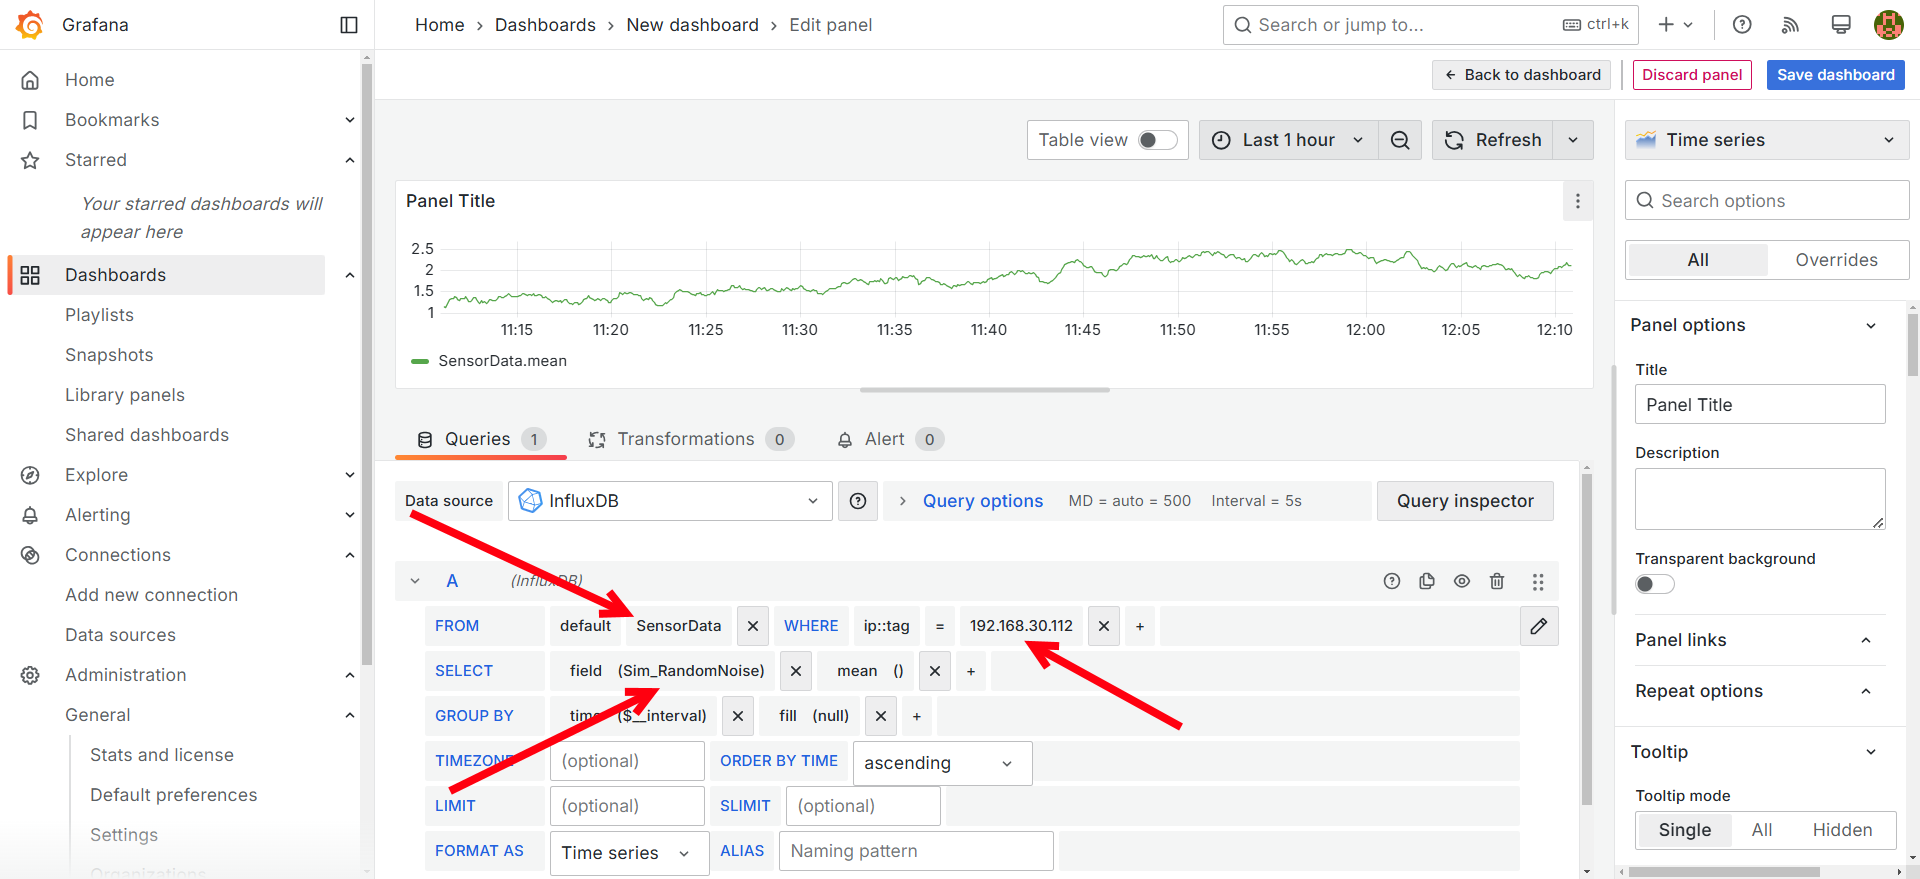Click the pencil edit raw query icon
The width and height of the screenshot is (1920, 879).
point(1539,626)
